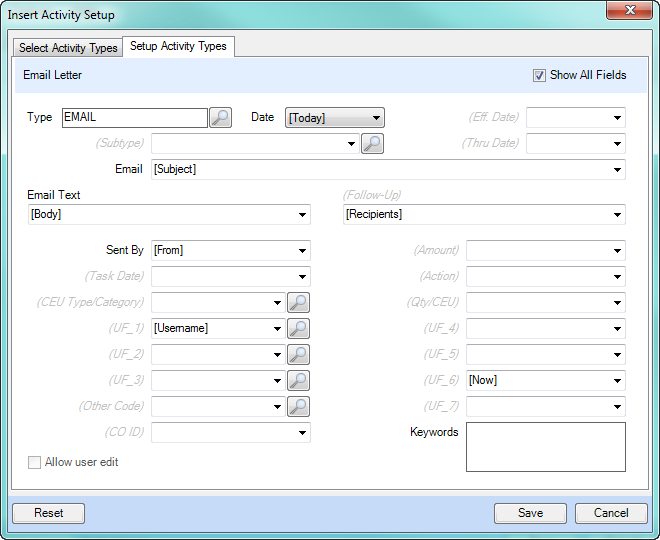Switch to the Select Activity Types tab
660x540 pixels.
pyautogui.click(x=68, y=48)
